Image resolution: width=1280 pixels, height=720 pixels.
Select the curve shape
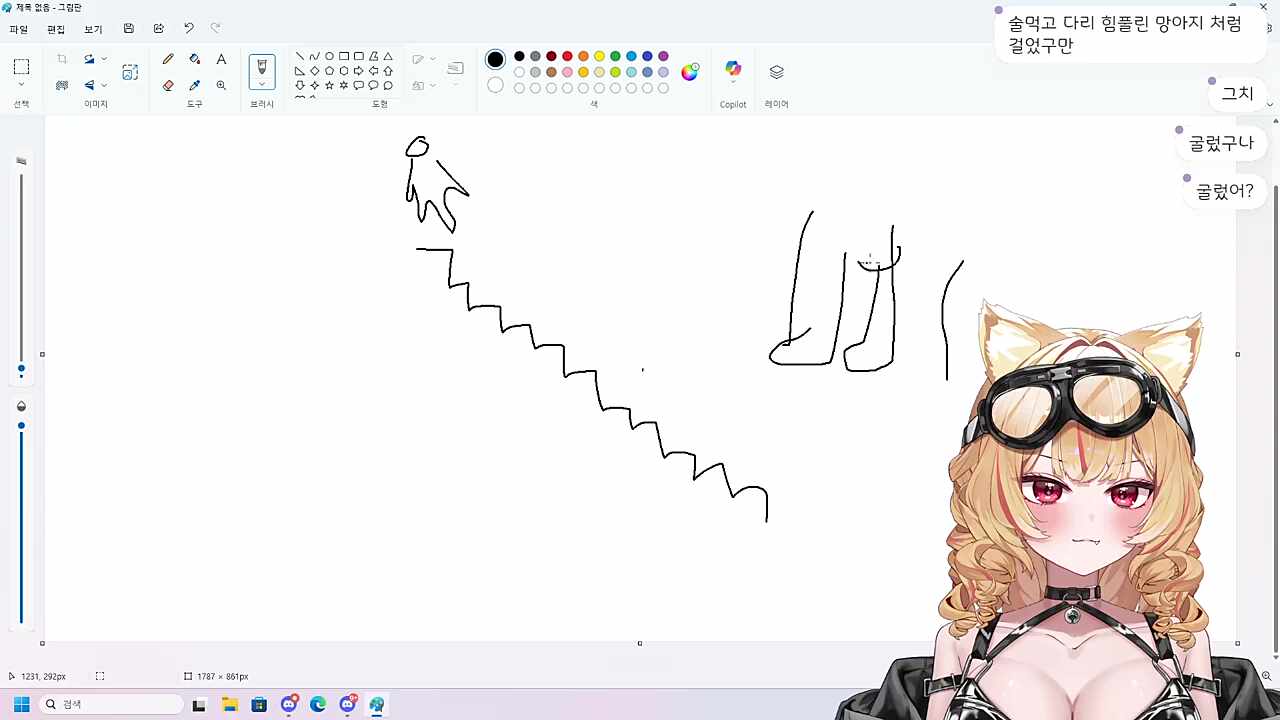click(x=314, y=56)
